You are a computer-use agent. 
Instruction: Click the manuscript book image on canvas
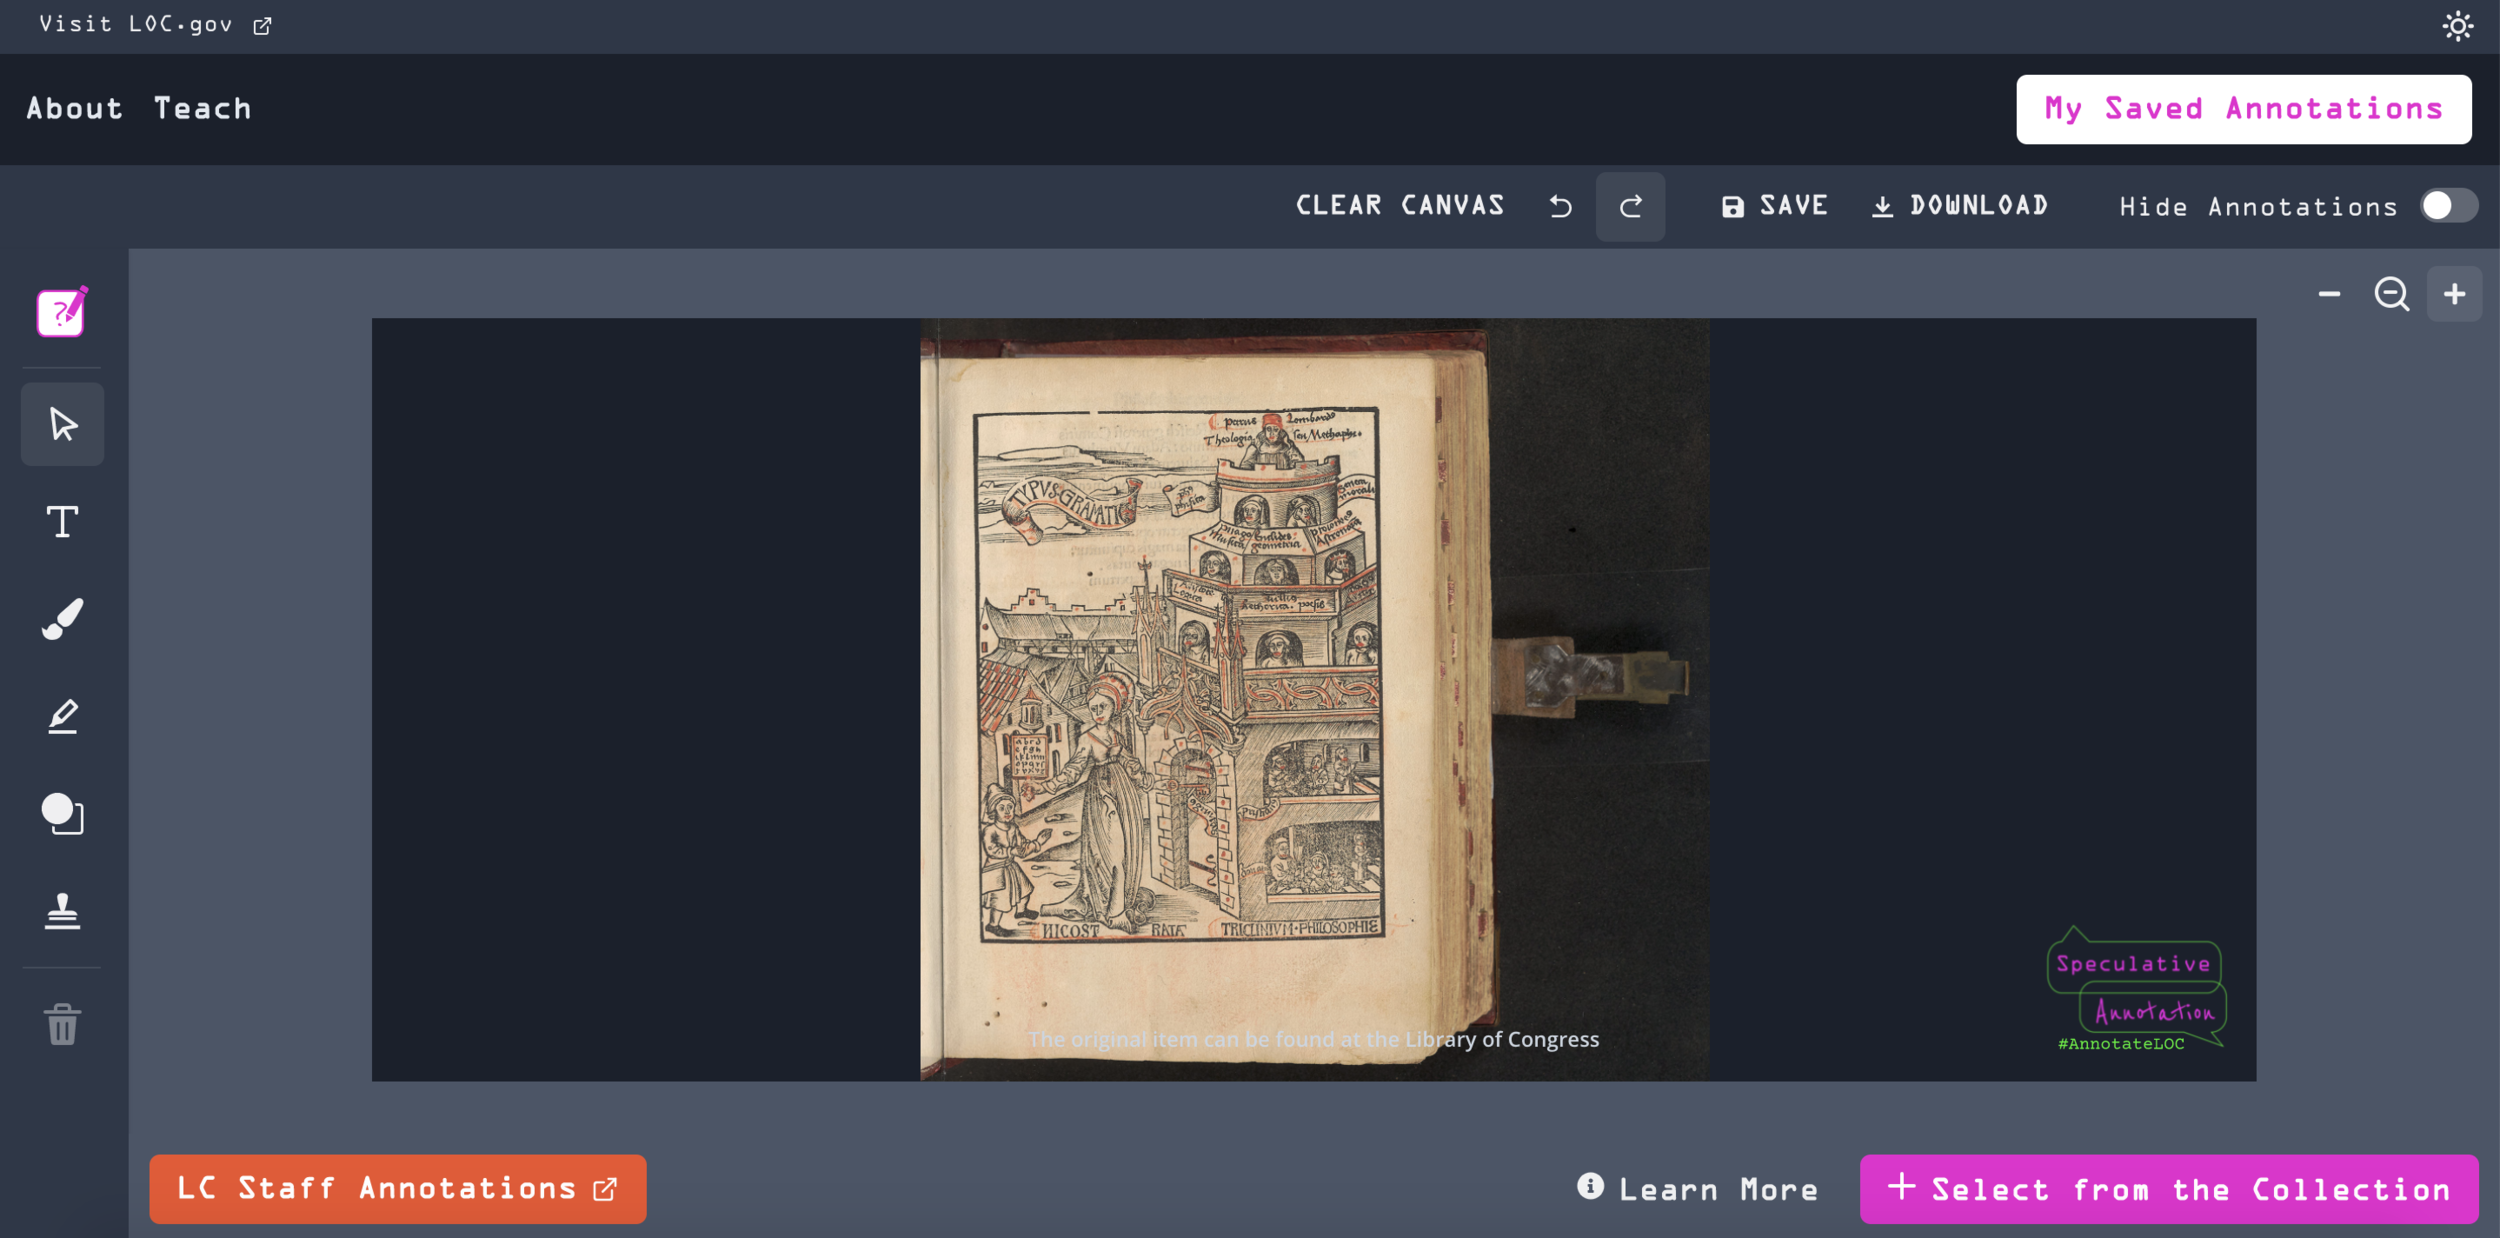tap(1314, 699)
